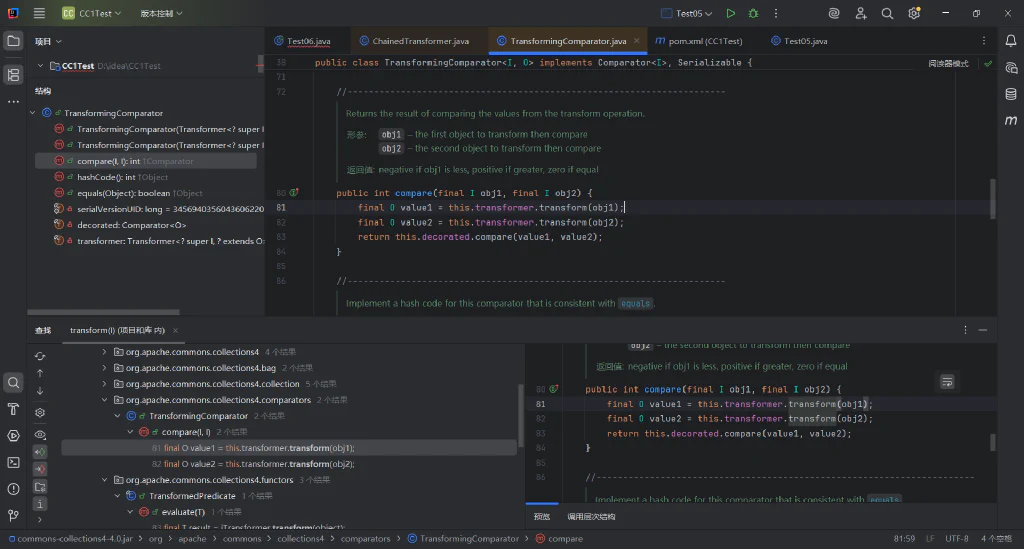
Task: Open the Database tool window
Action: pos(1010,94)
